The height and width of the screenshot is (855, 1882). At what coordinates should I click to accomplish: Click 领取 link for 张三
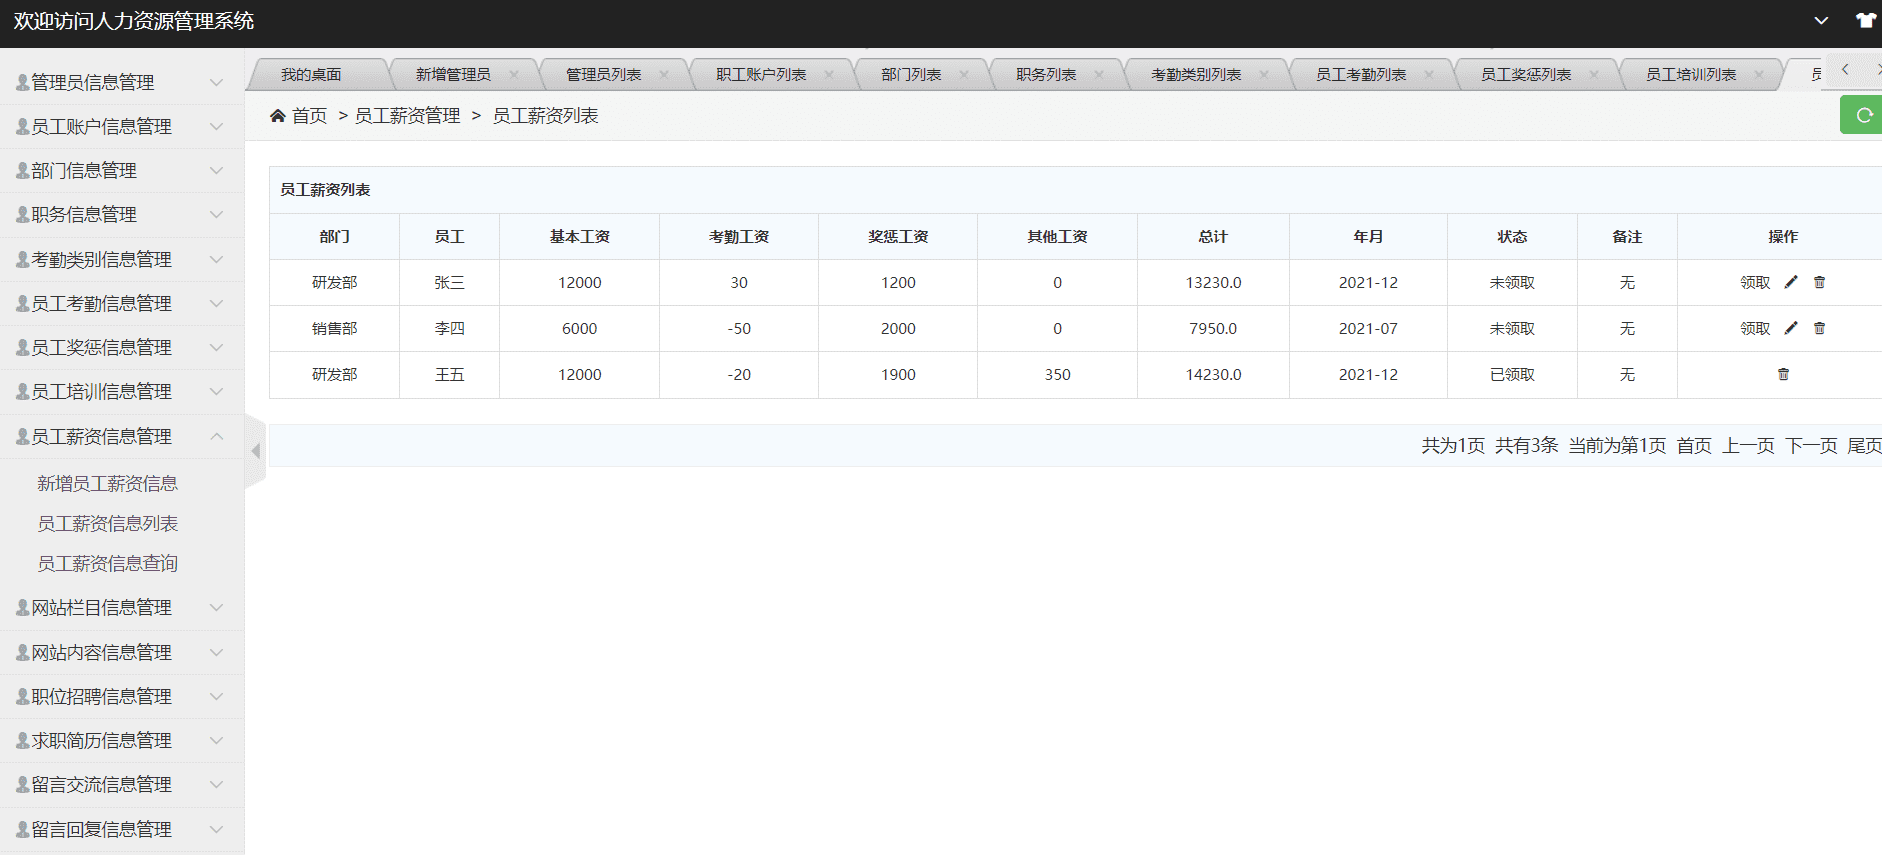[x=1755, y=282]
